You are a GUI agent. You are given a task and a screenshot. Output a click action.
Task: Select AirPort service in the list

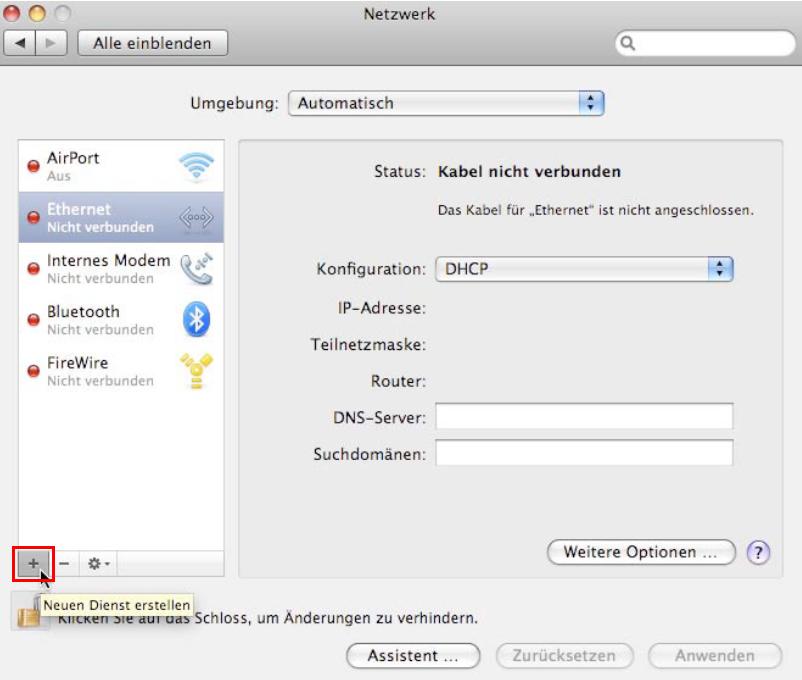point(121,166)
